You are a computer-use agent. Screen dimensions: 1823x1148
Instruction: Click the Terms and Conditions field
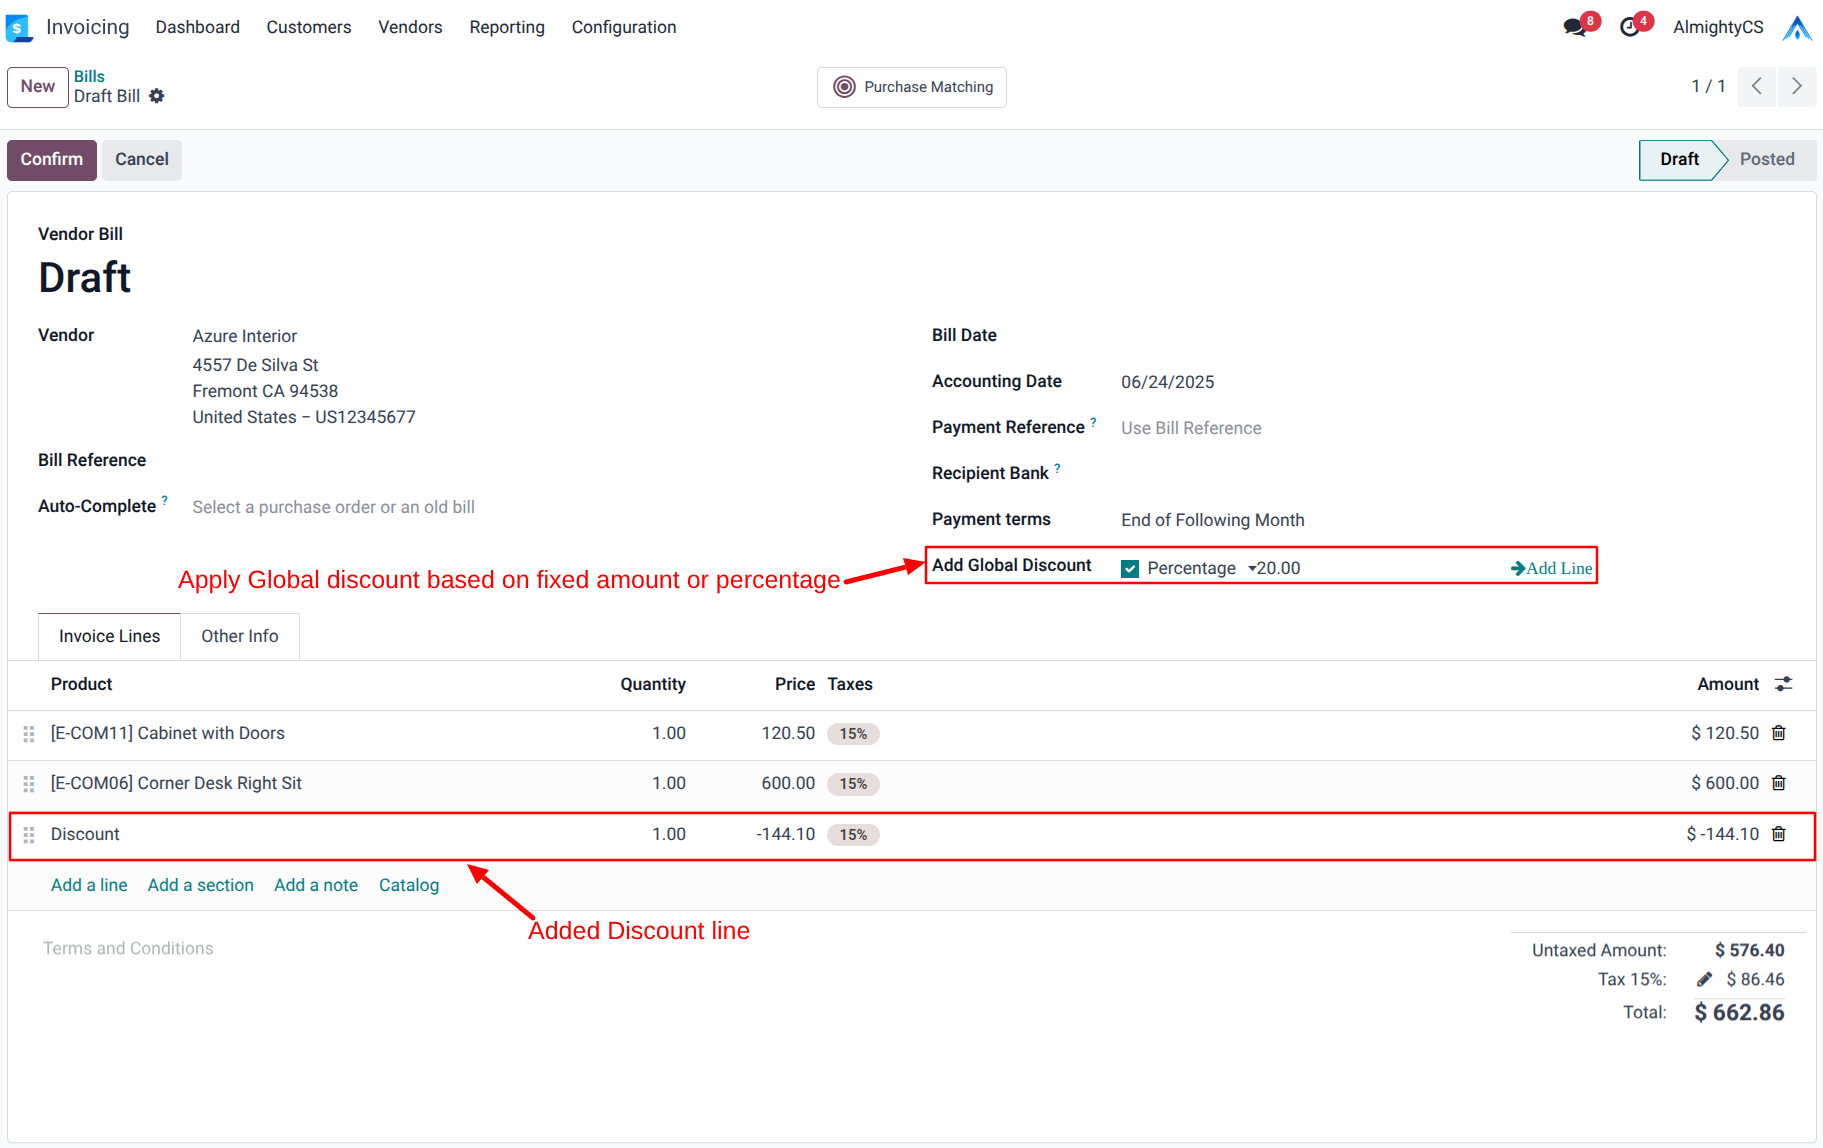[128, 948]
